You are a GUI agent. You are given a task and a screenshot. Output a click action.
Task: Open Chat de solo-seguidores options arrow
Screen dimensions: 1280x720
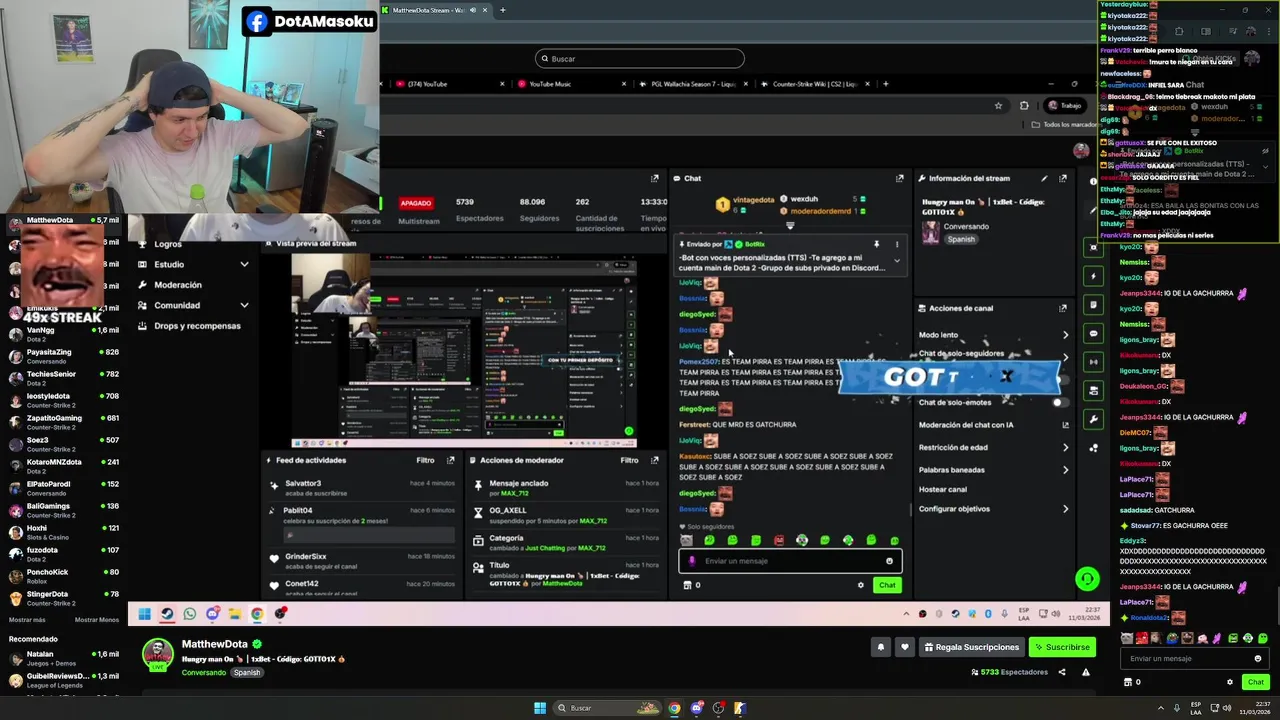(1065, 355)
